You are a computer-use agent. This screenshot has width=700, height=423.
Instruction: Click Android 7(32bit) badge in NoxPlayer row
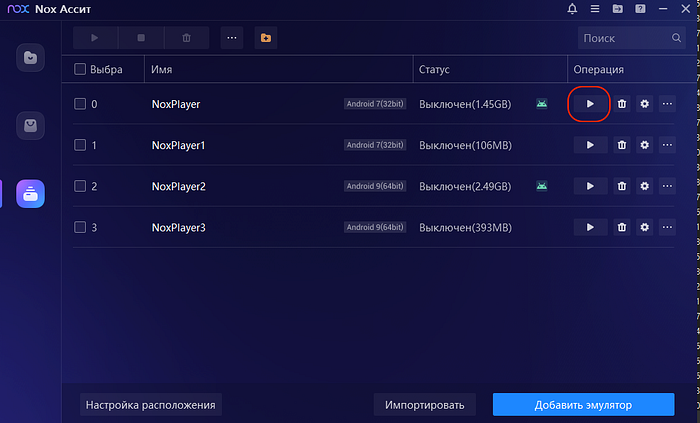click(x=375, y=104)
